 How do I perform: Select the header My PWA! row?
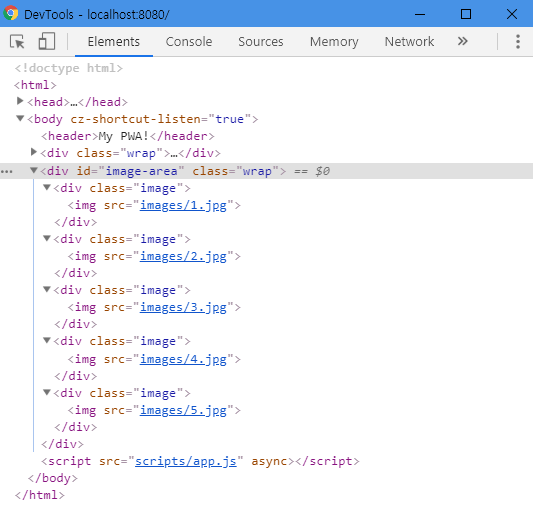pyautogui.click(x=128, y=136)
